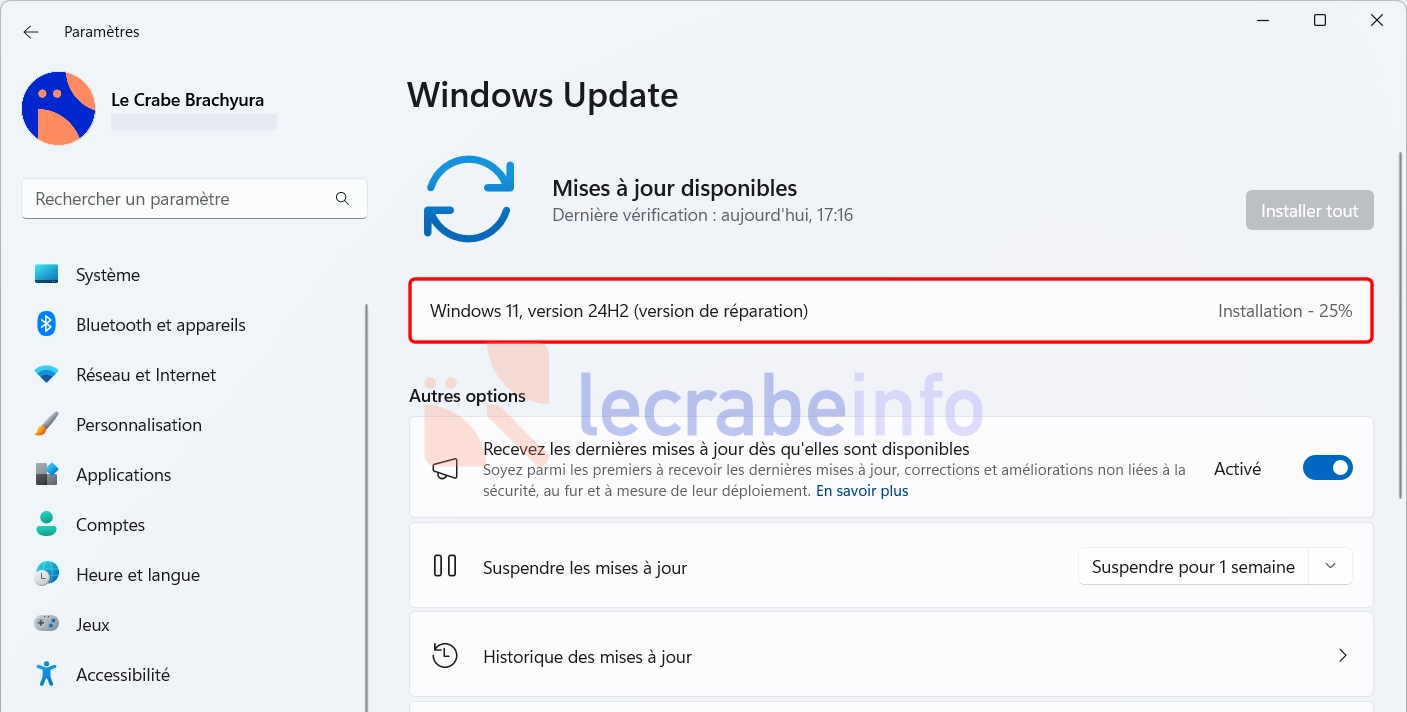This screenshot has height=712, width=1407.
Task: Click the search magnifier icon
Action: [x=342, y=199]
